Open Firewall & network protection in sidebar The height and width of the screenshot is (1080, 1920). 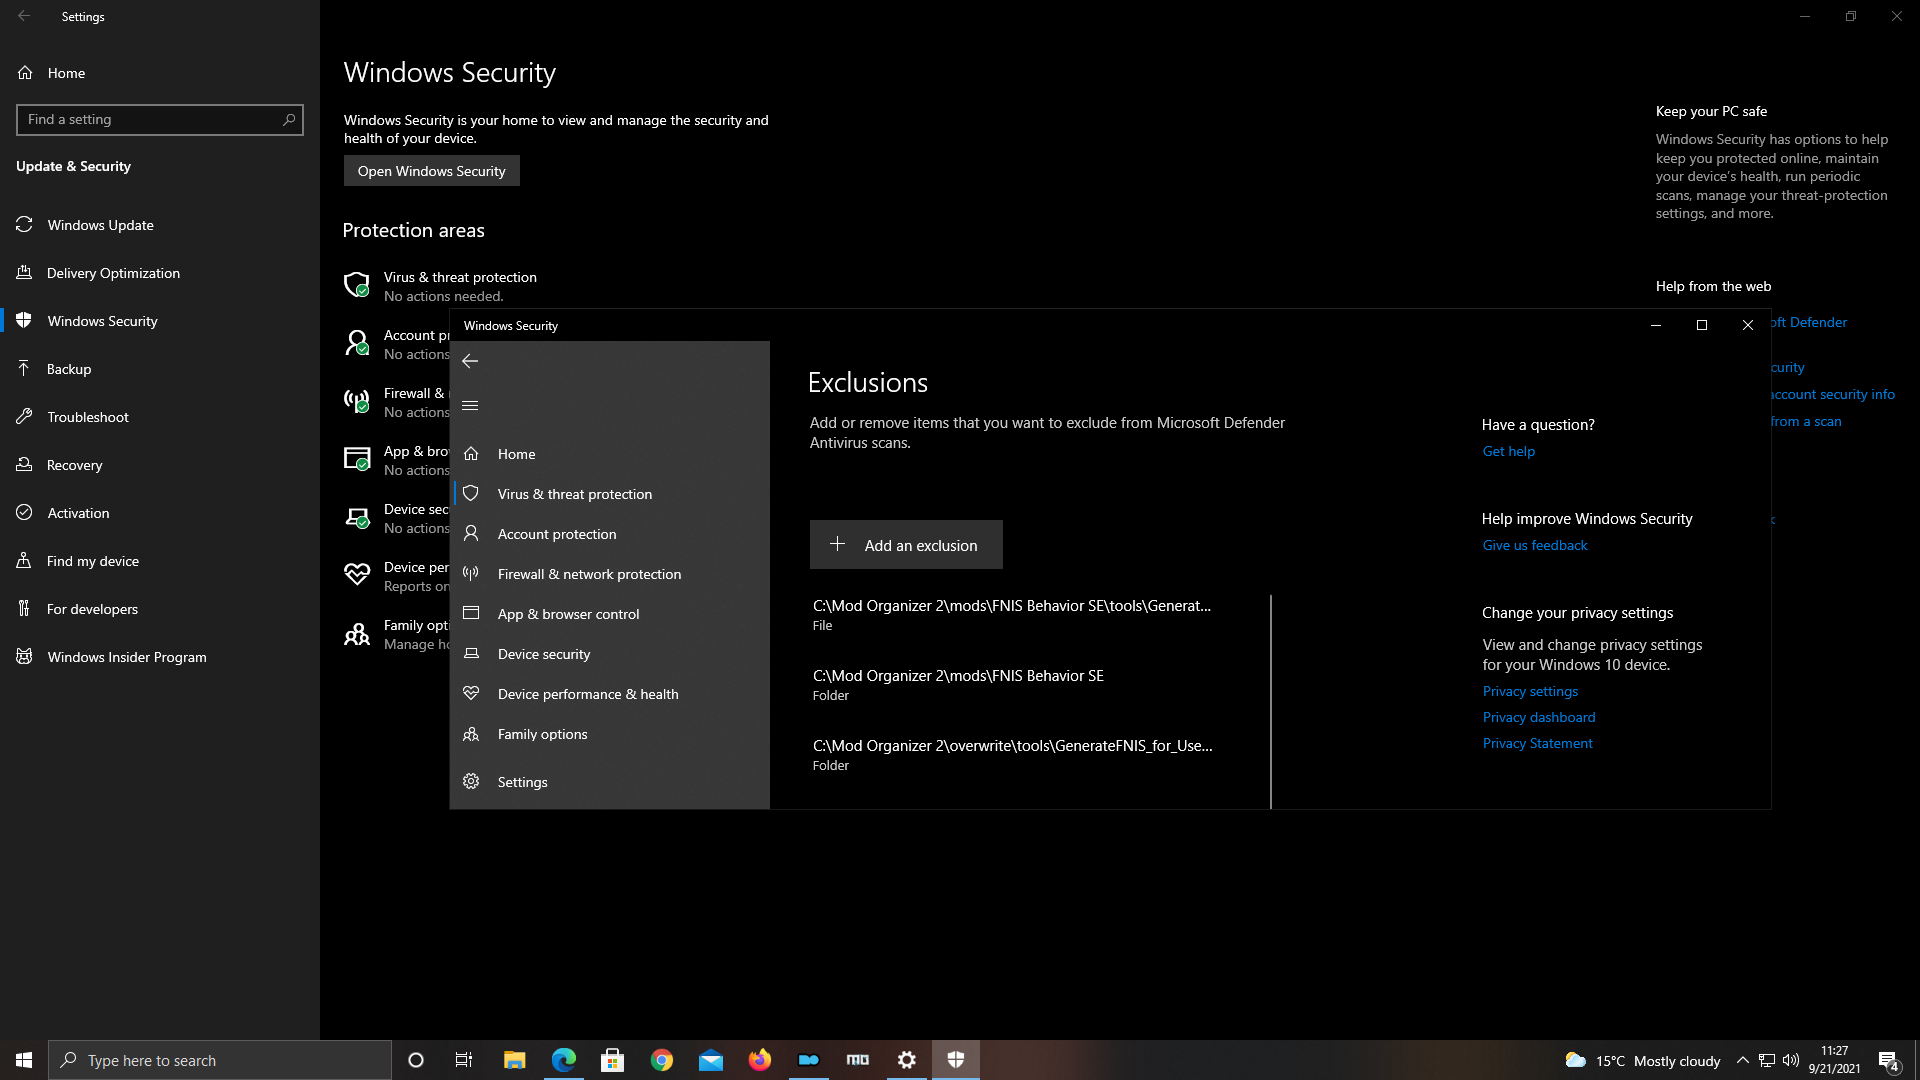click(x=610, y=574)
